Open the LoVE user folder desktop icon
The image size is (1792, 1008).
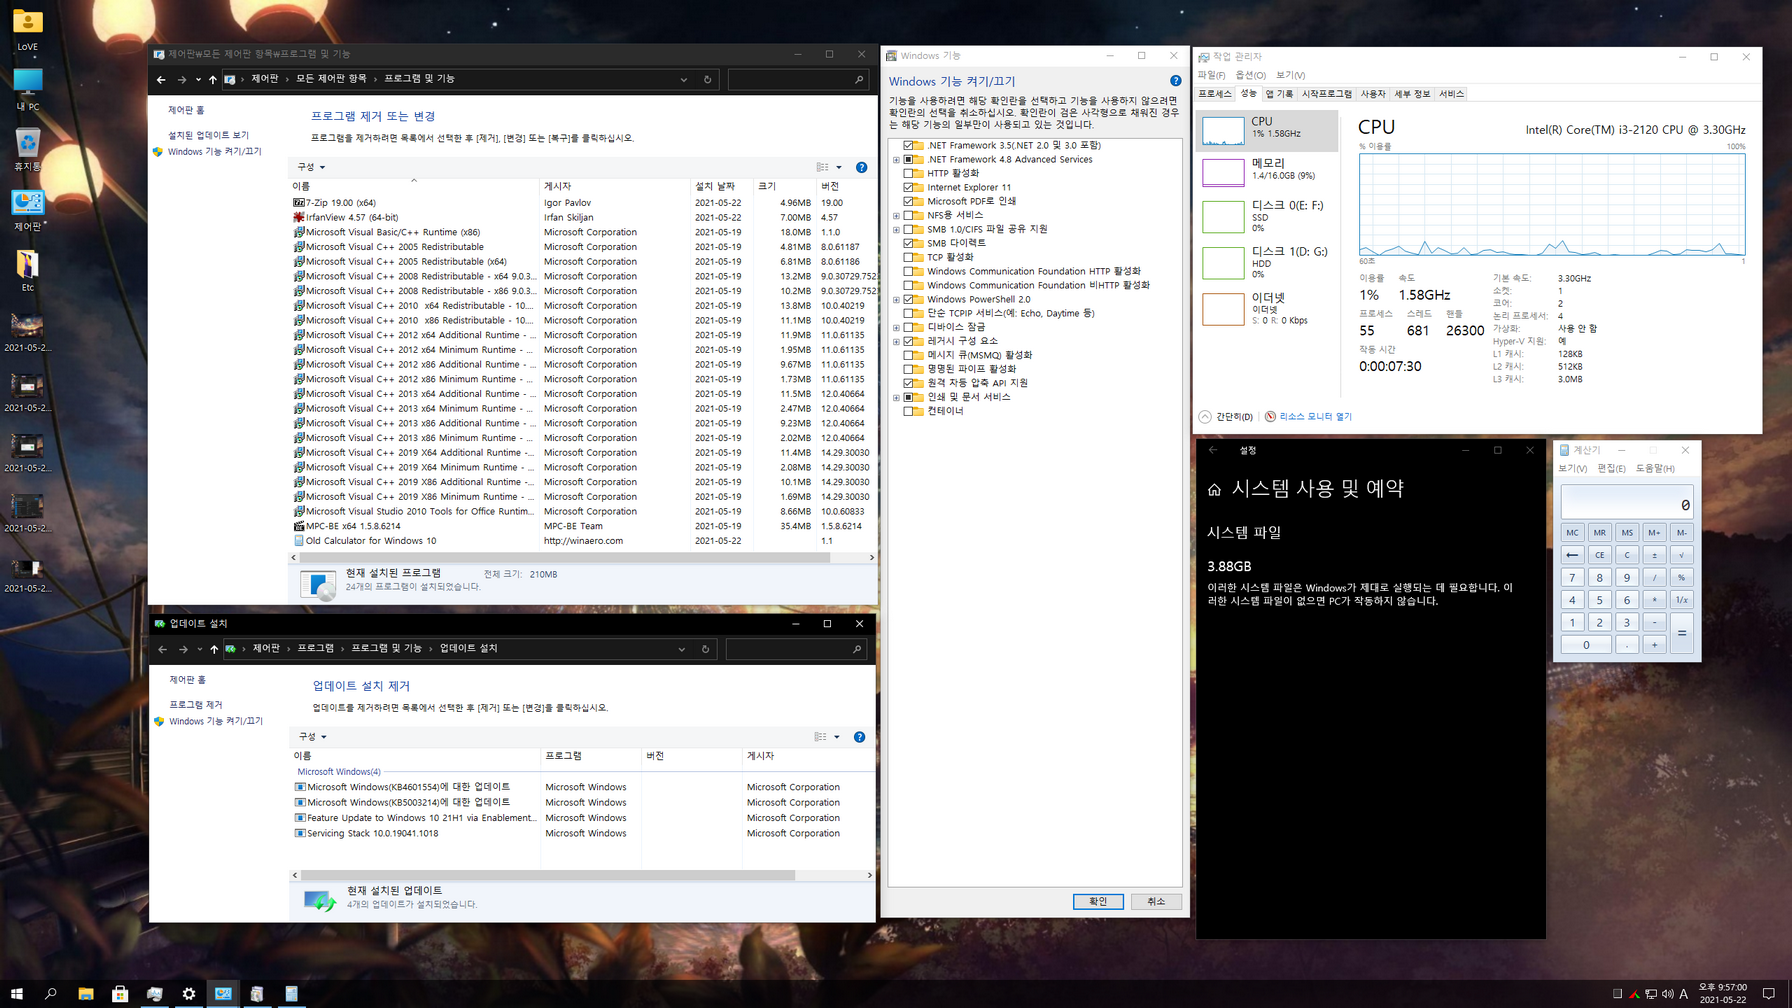(28, 29)
